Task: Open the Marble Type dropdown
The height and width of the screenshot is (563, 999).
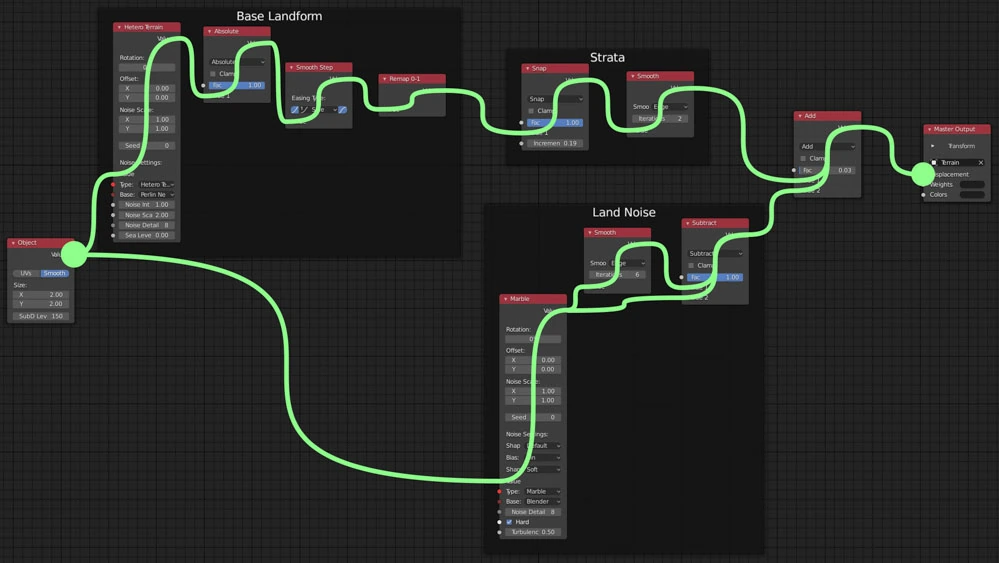Action: tap(543, 492)
